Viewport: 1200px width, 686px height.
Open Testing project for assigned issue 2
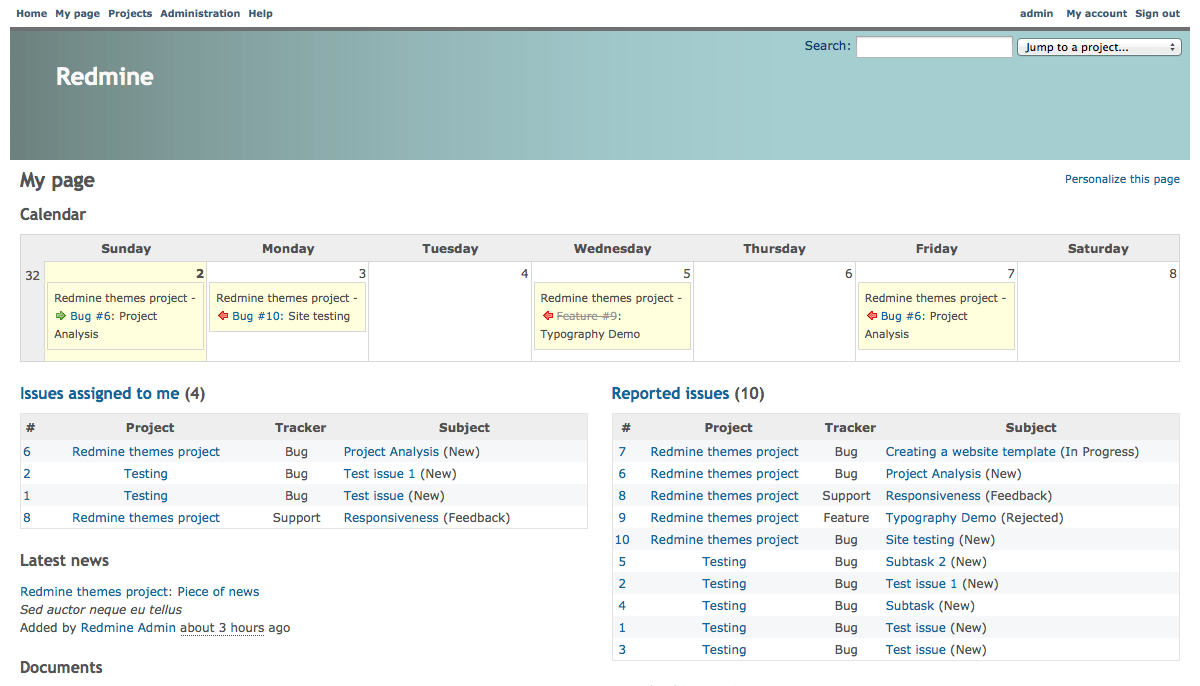coord(146,474)
